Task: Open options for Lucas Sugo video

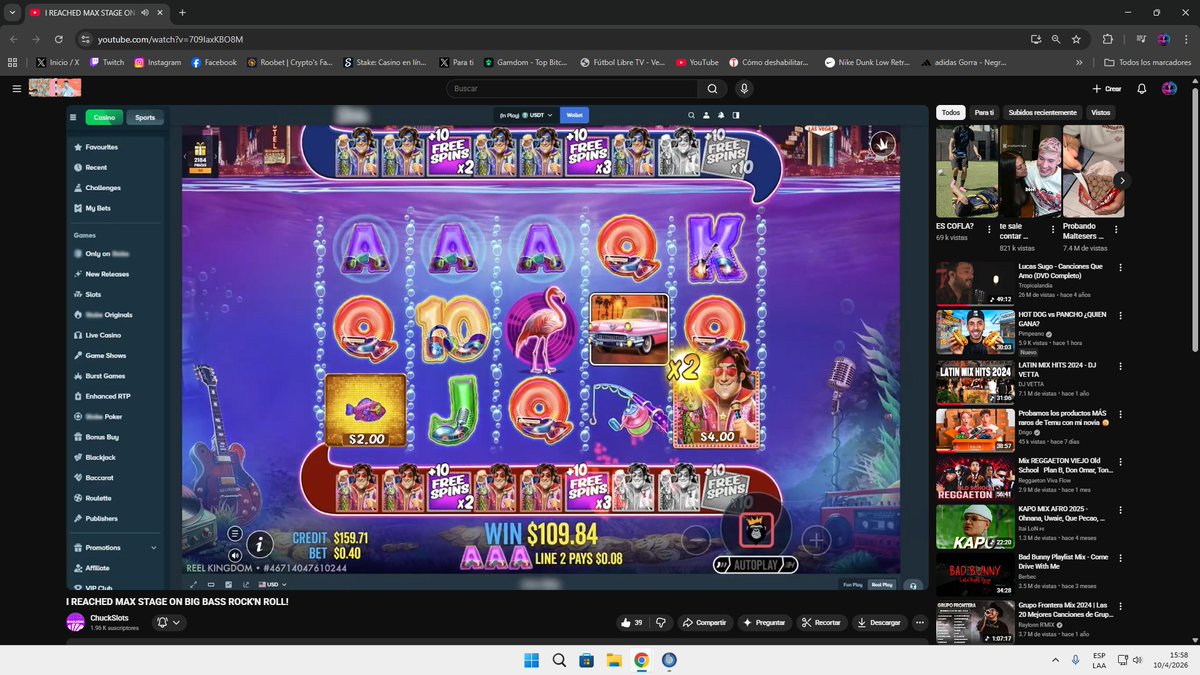Action: (x=1120, y=267)
